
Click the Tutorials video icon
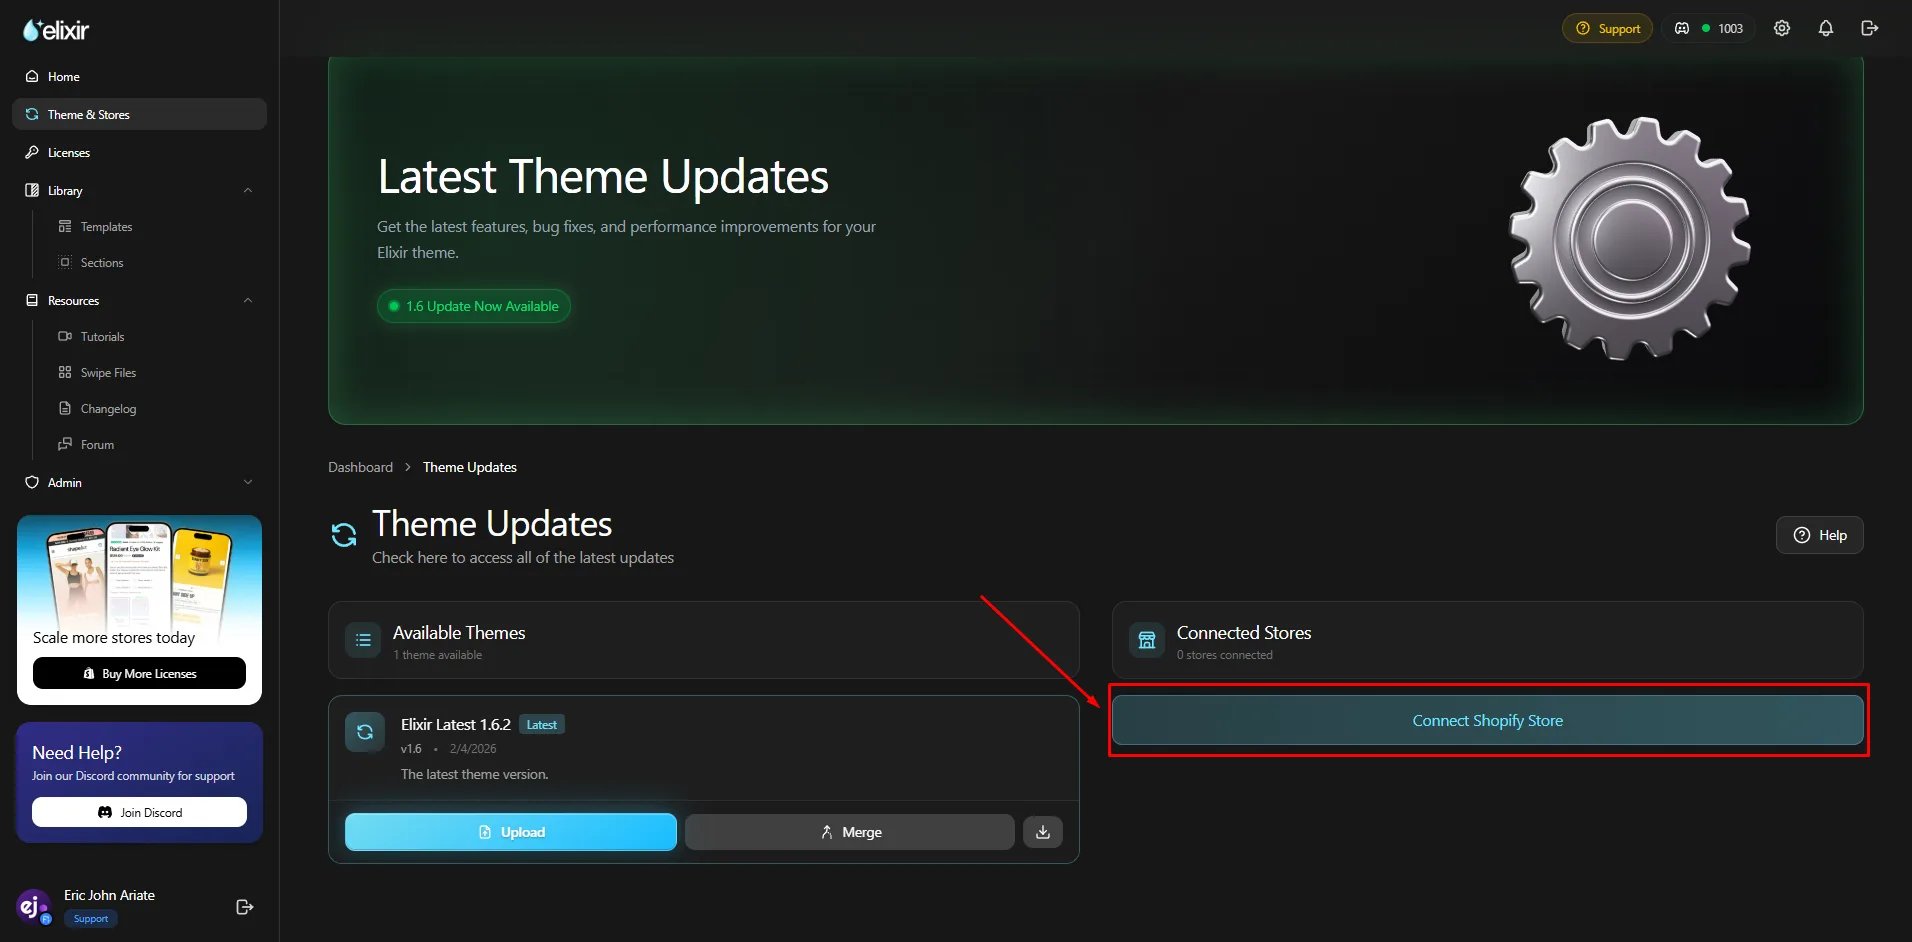pyautogui.click(x=65, y=336)
